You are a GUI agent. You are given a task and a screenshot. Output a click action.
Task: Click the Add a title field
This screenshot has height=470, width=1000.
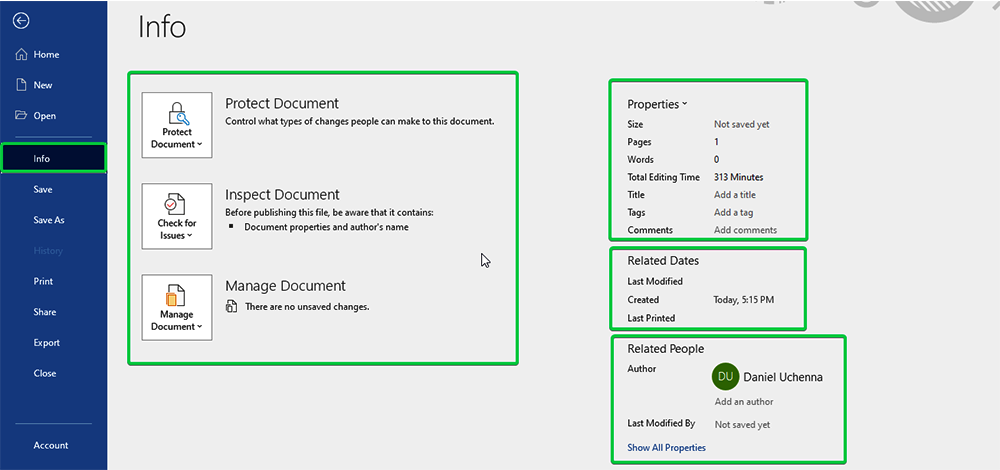(735, 195)
